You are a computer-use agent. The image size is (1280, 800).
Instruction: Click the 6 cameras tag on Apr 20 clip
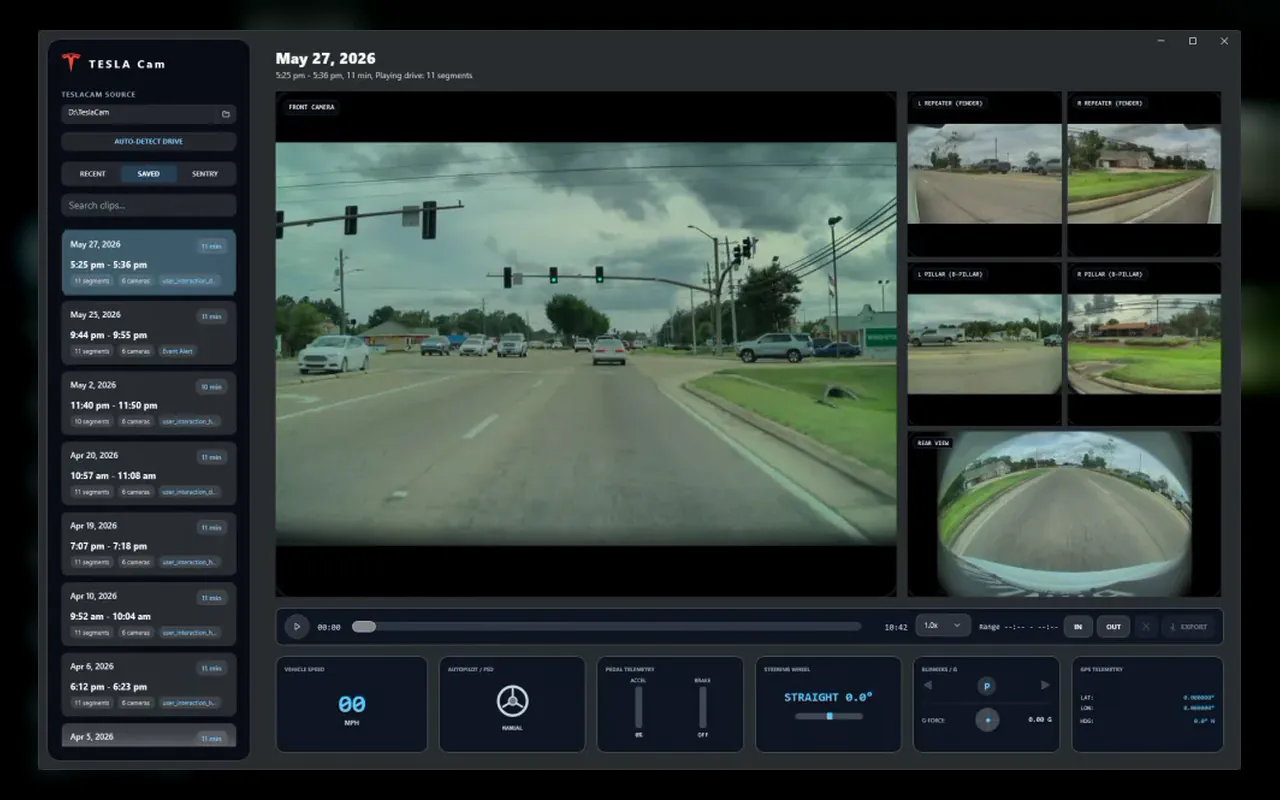point(135,492)
